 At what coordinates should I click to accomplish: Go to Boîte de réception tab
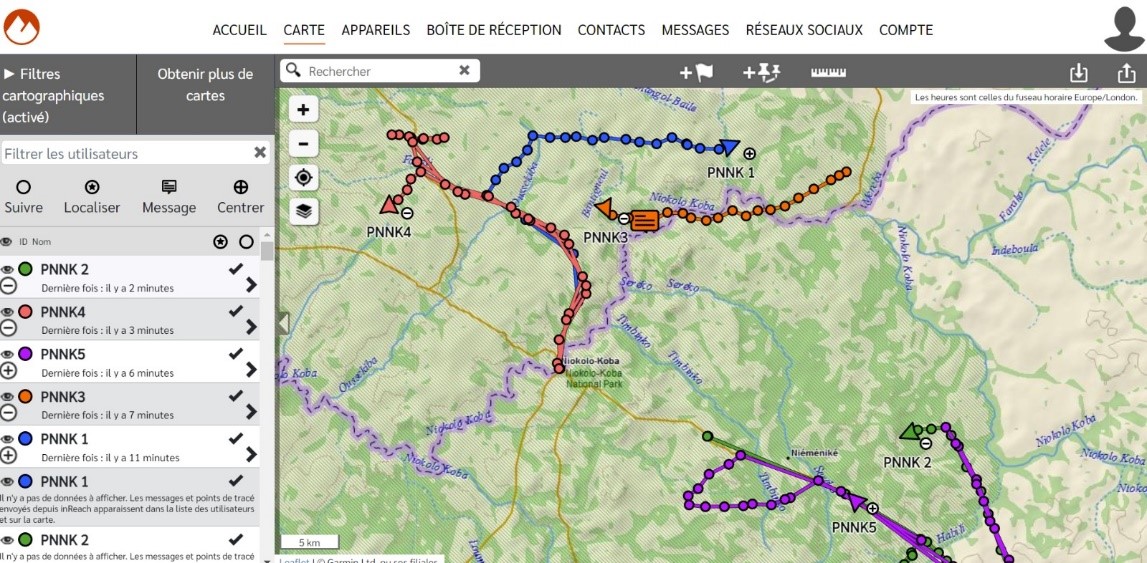pyautogui.click(x=493, y=30)
